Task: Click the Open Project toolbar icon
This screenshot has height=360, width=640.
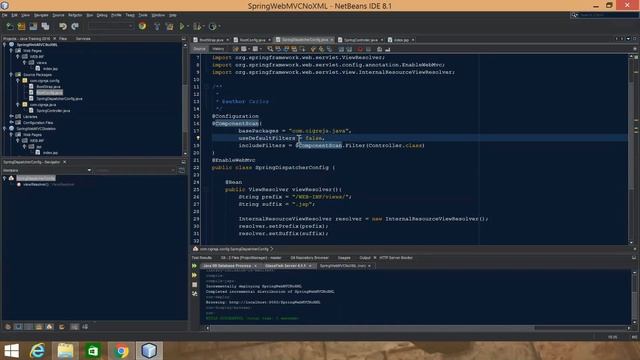Action: coord(33,27)
